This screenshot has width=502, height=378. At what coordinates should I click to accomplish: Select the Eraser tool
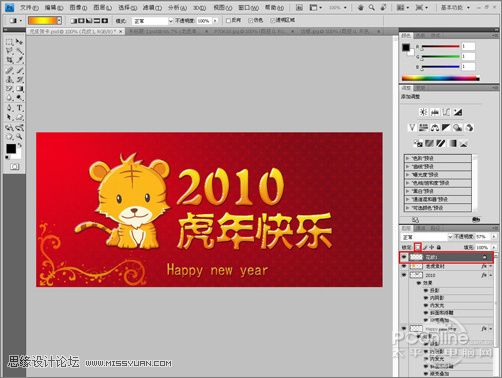point(9,89)
